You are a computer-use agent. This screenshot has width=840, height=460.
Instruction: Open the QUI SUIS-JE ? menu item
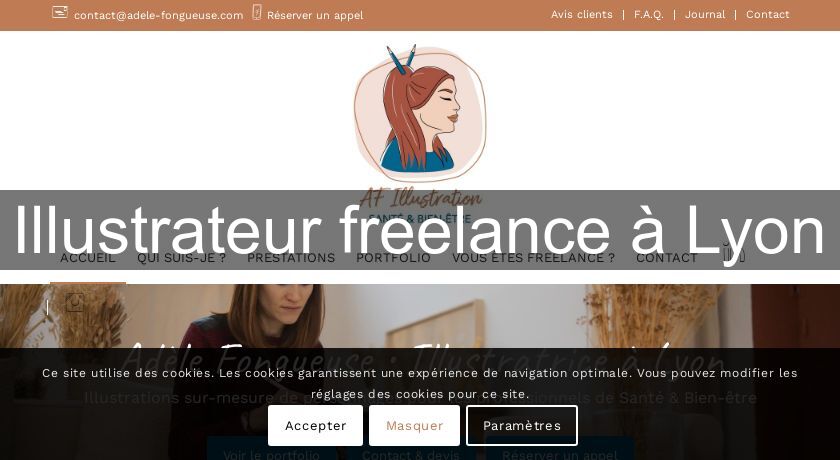[x=181, y=258]
